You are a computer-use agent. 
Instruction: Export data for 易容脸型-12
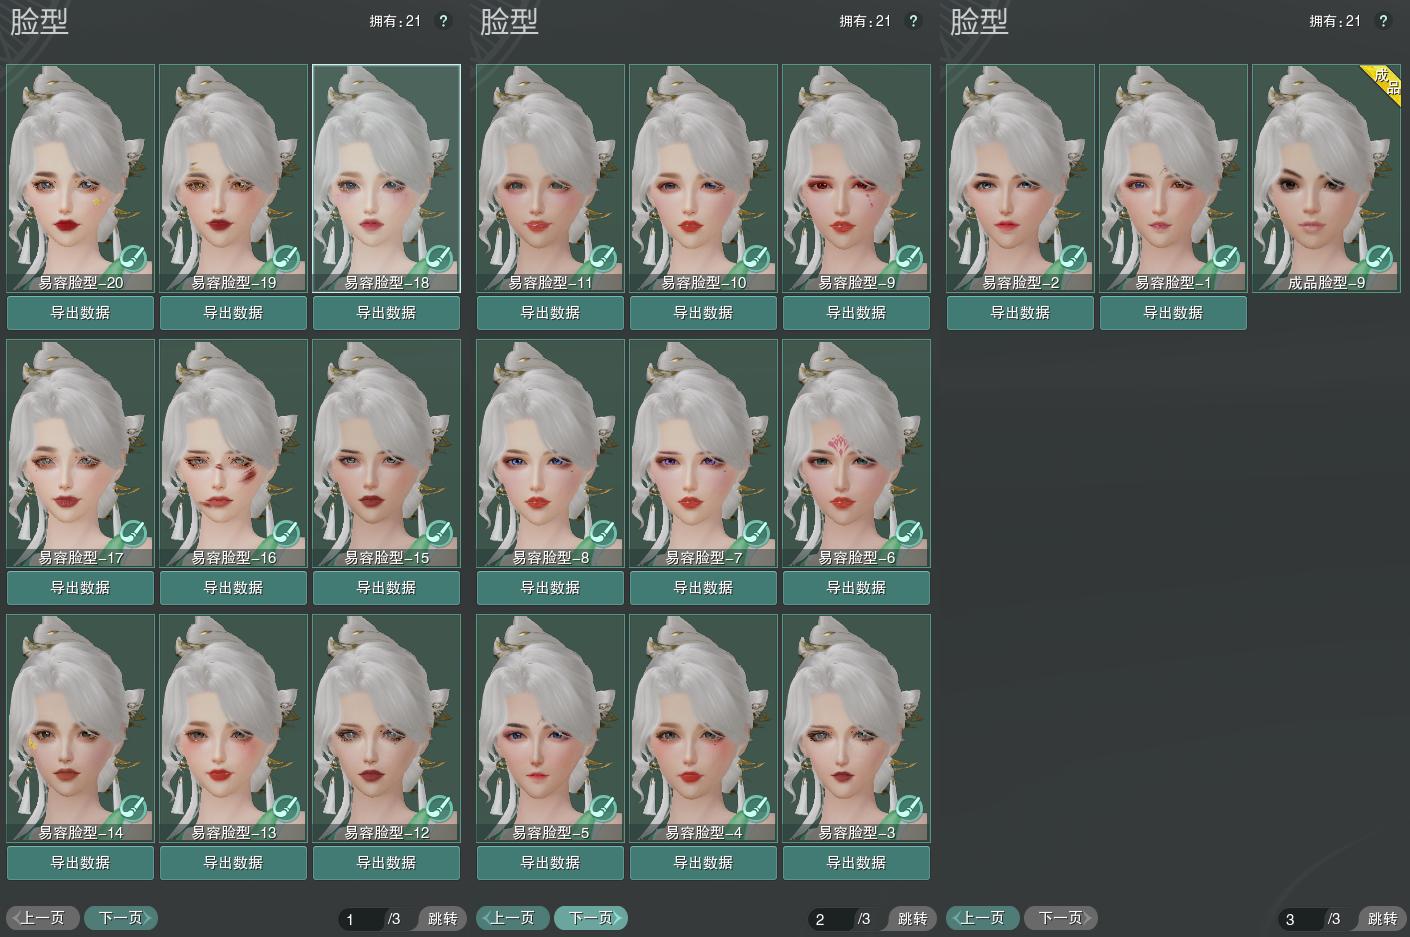click(387, 863)
